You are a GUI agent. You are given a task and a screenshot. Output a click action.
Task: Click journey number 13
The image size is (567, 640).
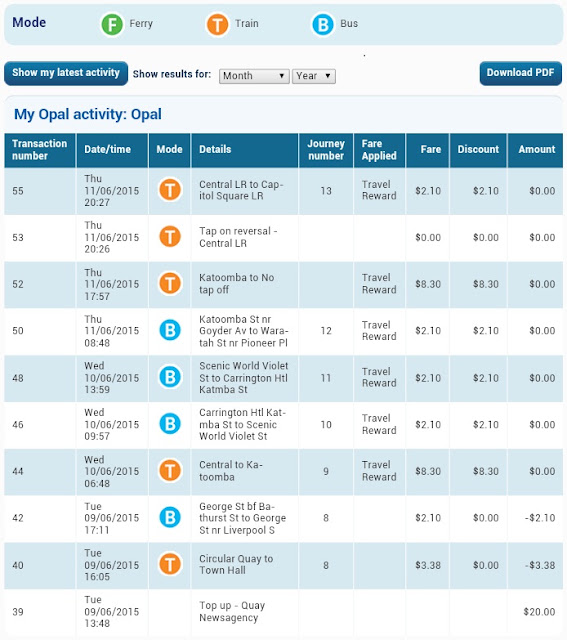pos(326,191)
